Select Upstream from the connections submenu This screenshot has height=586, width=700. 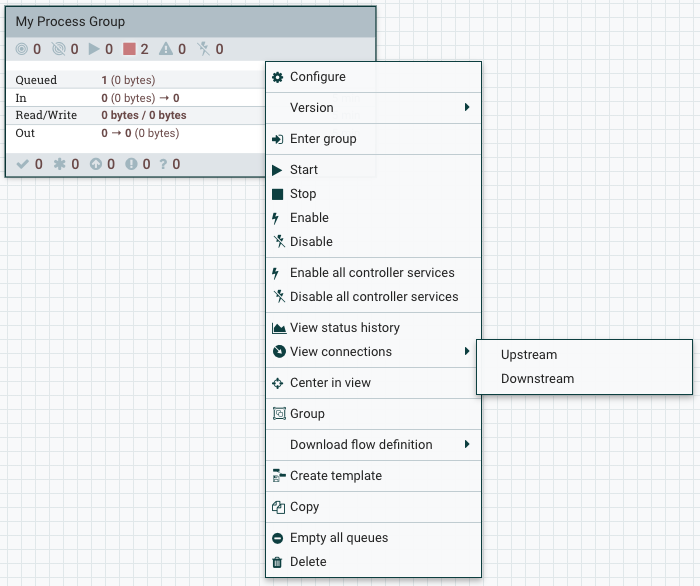pyautogui.click(x=529, y=355)
